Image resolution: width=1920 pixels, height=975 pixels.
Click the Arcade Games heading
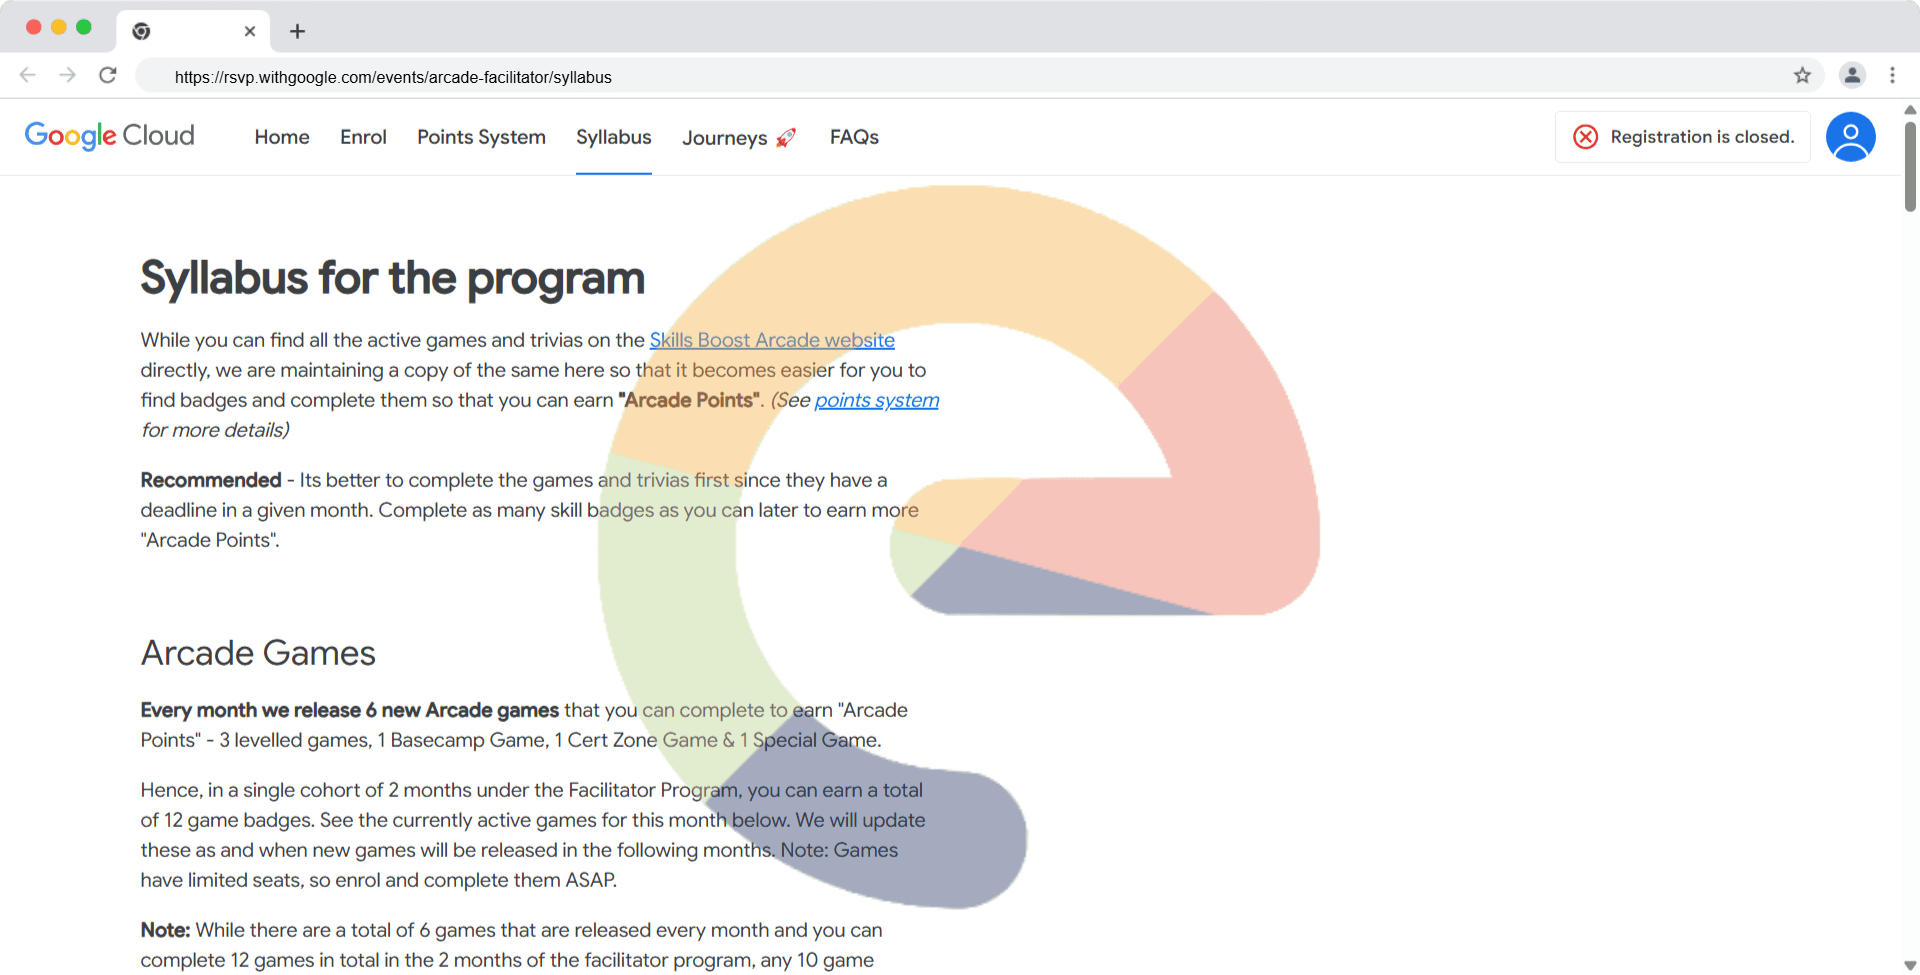(x=258, y=653)
